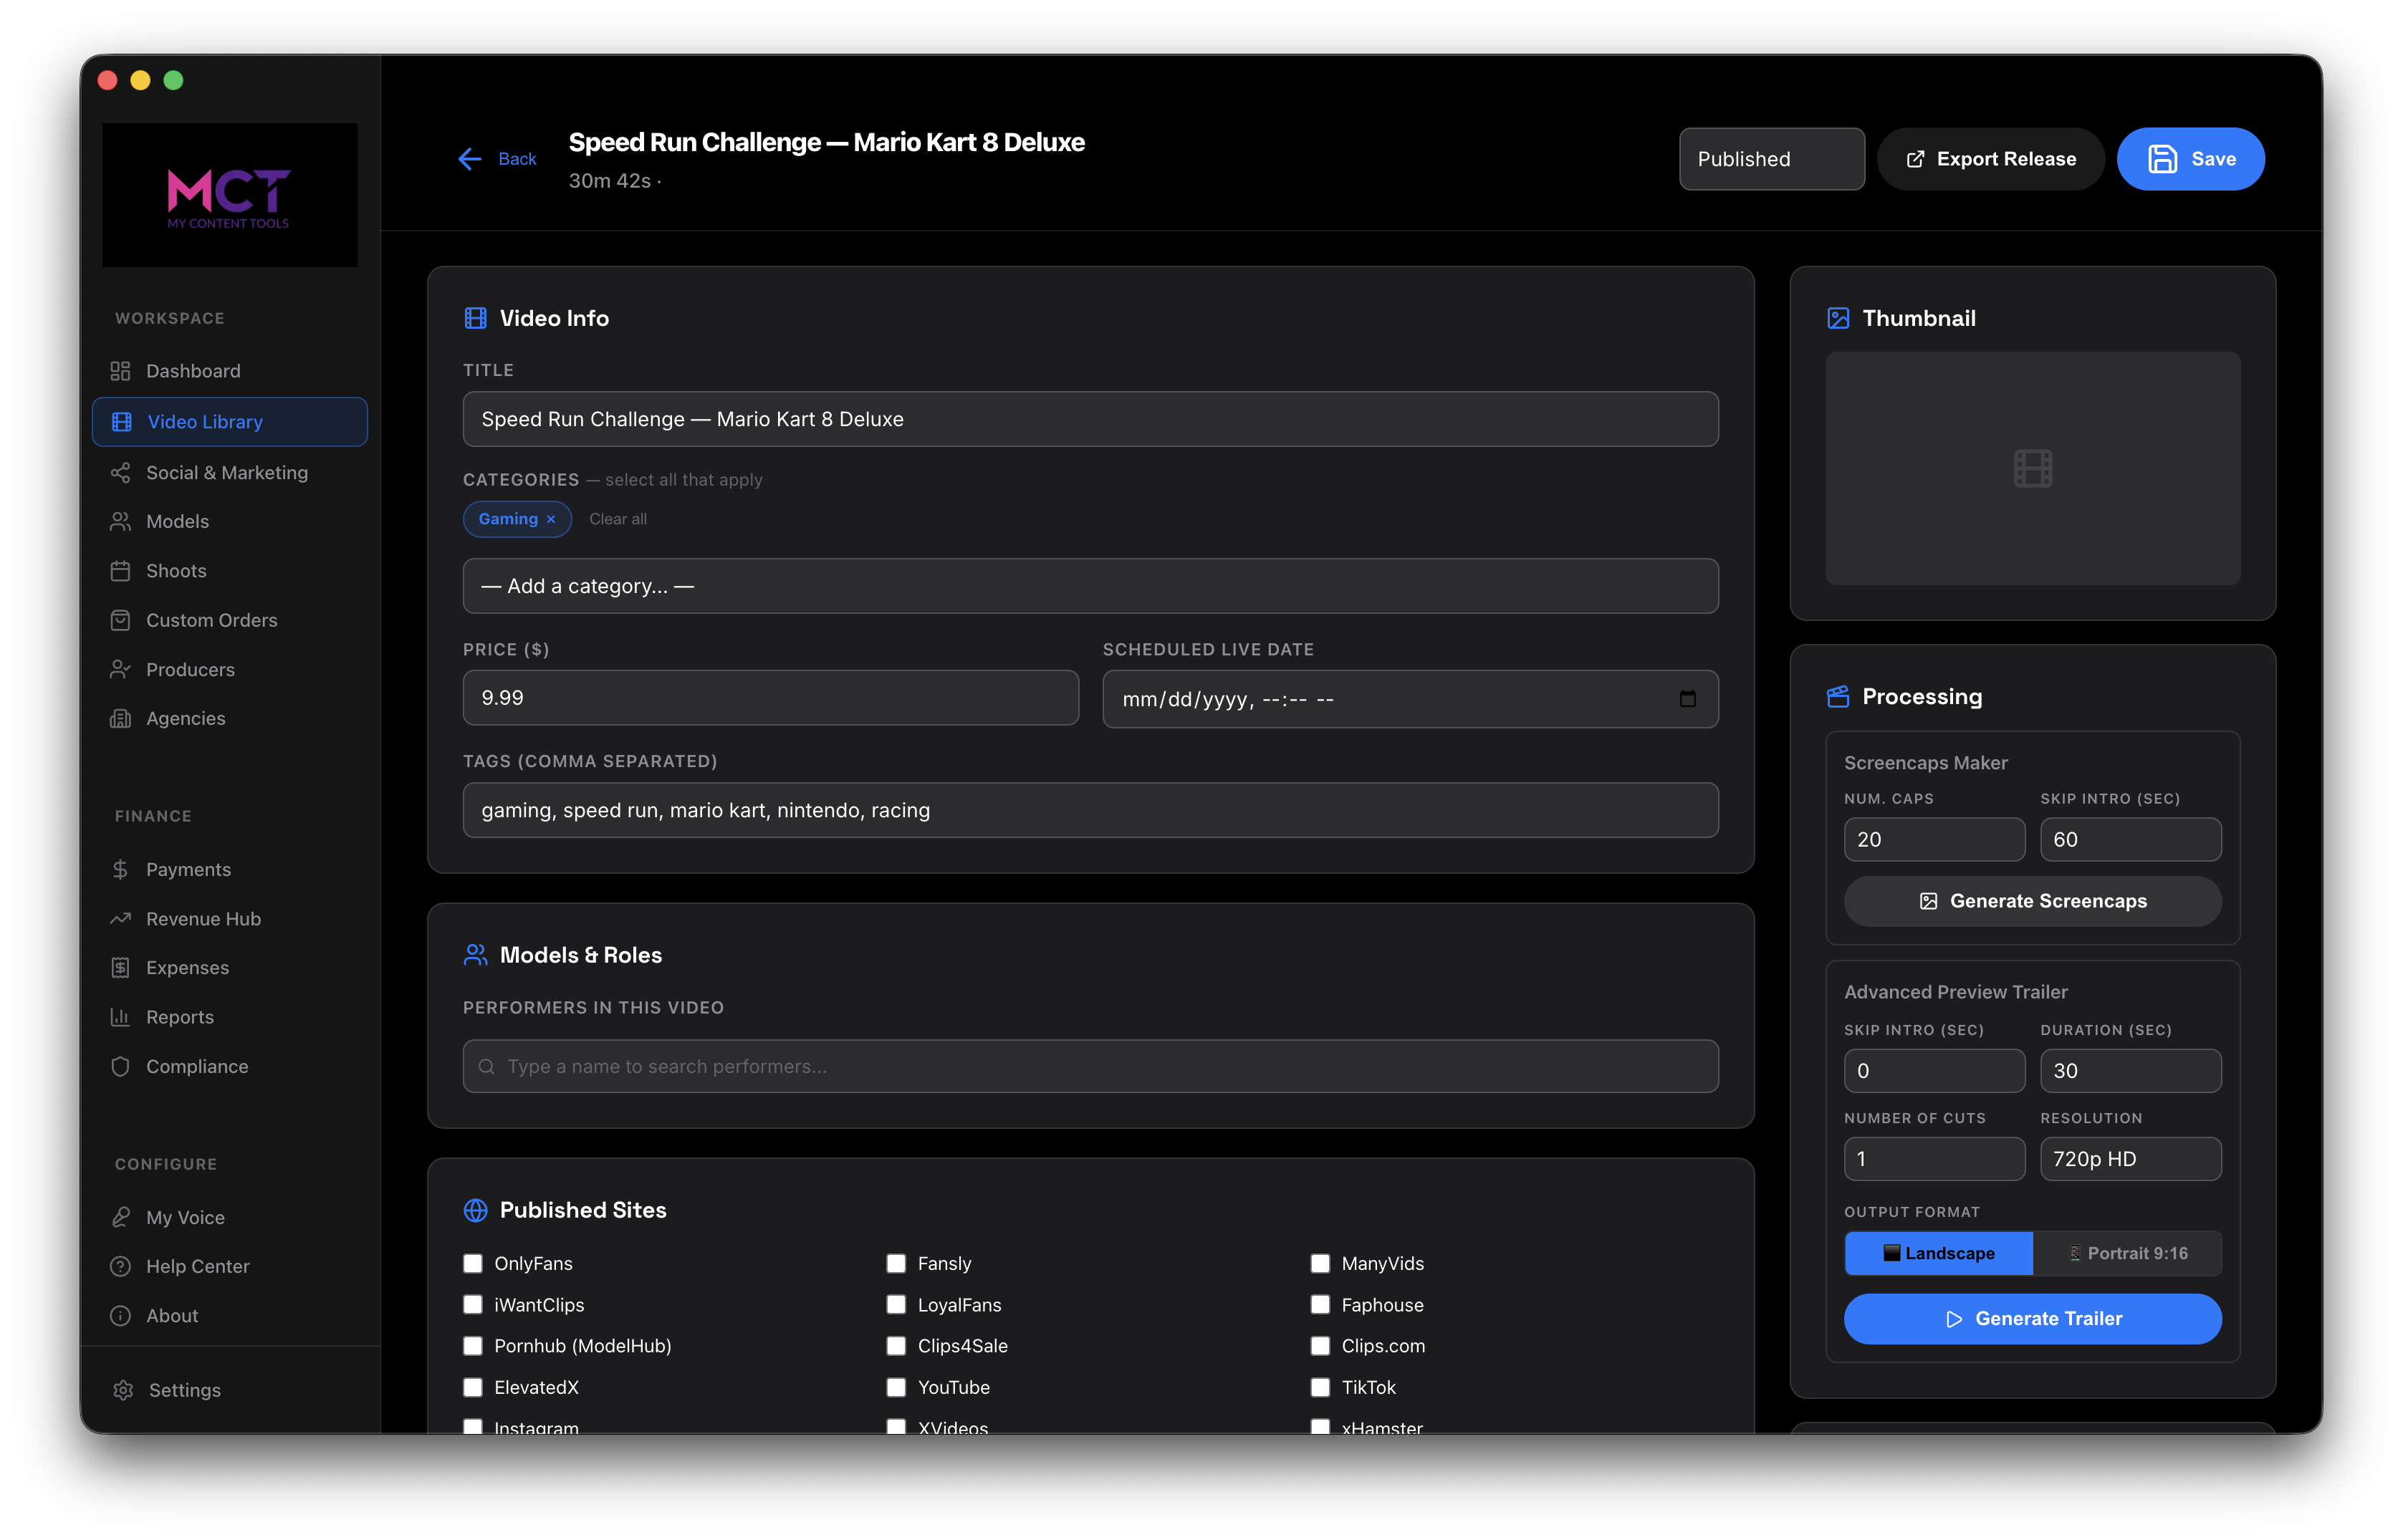The image size is (2403, 1540).
Task: Enable publishing to Pornhub (ModelHub)
Action: [472, 1346]
